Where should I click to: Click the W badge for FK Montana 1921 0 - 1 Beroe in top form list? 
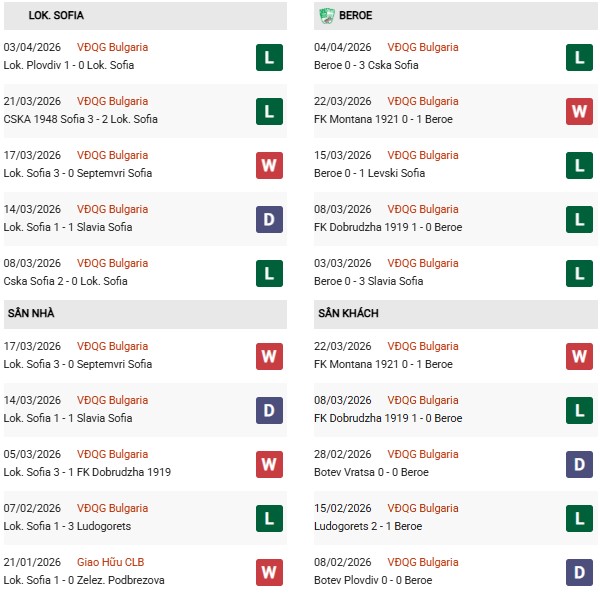pos(580,111)
